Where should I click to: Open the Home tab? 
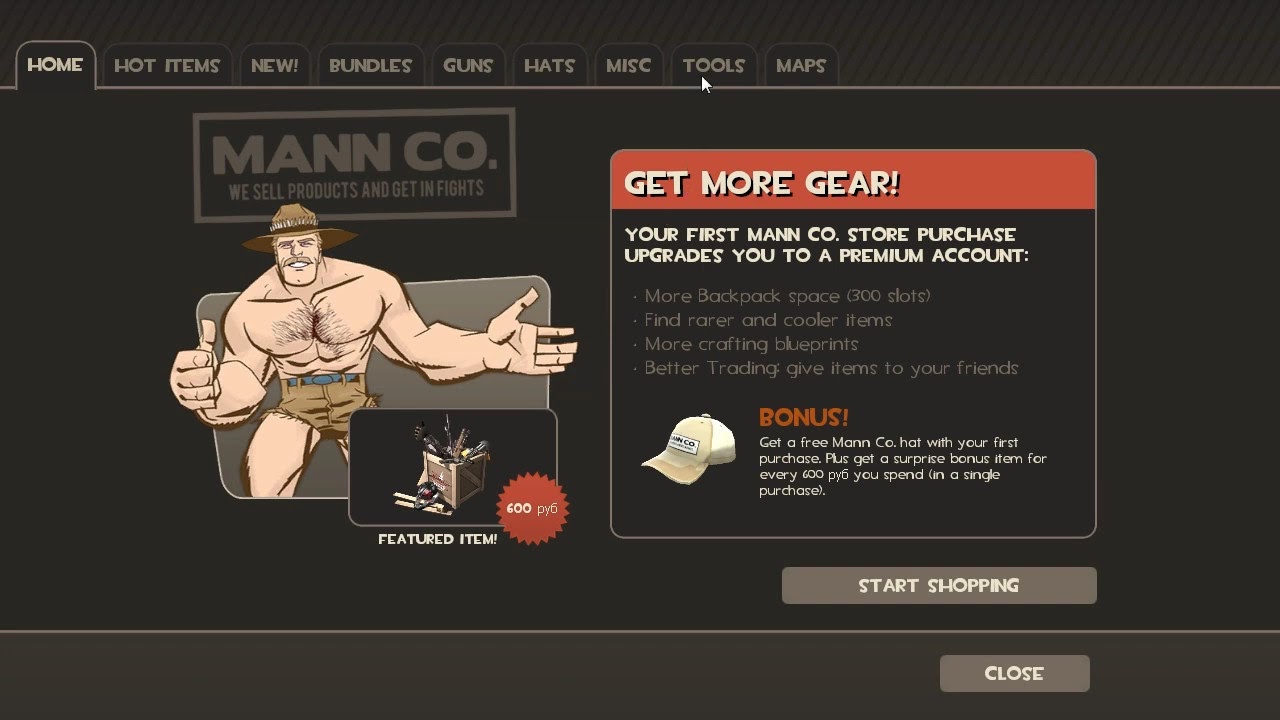[x=55, y=65]
